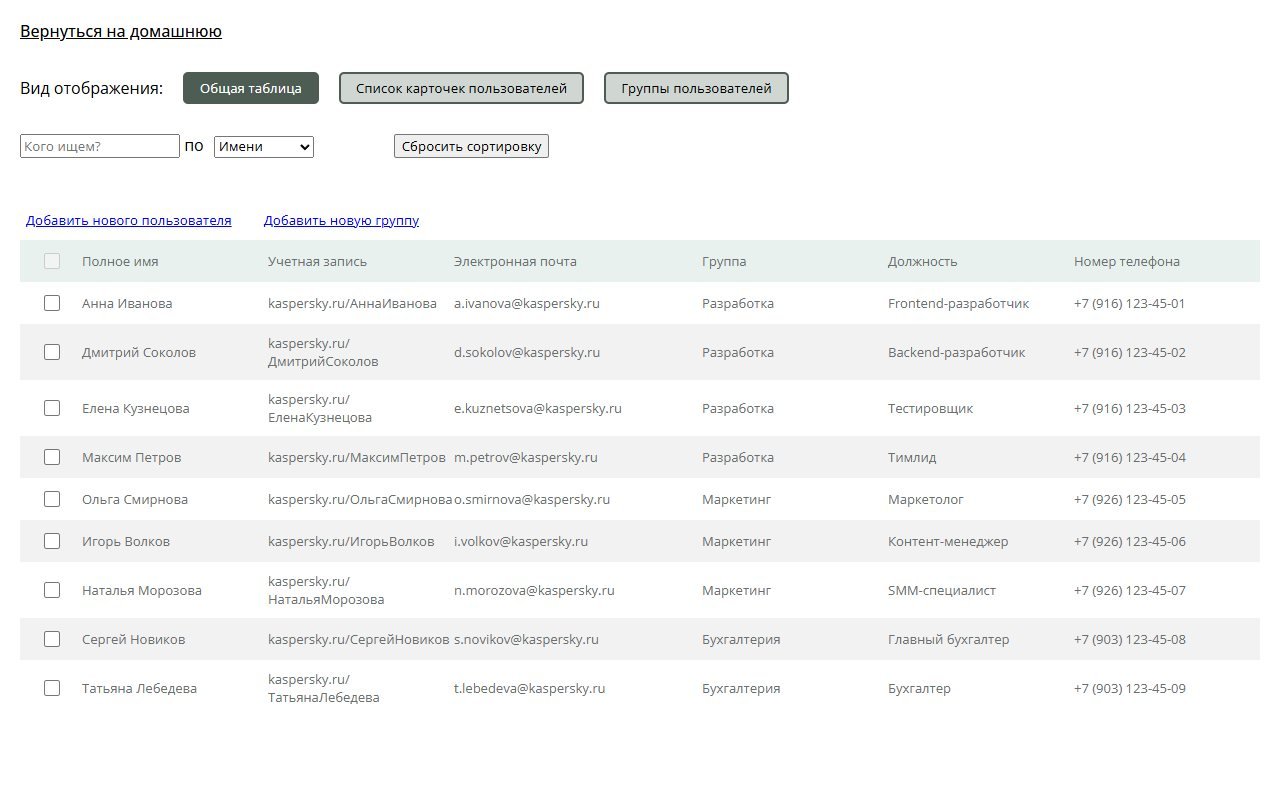Mark the checkbox for Татьяна Лебедева

[52, 688]
